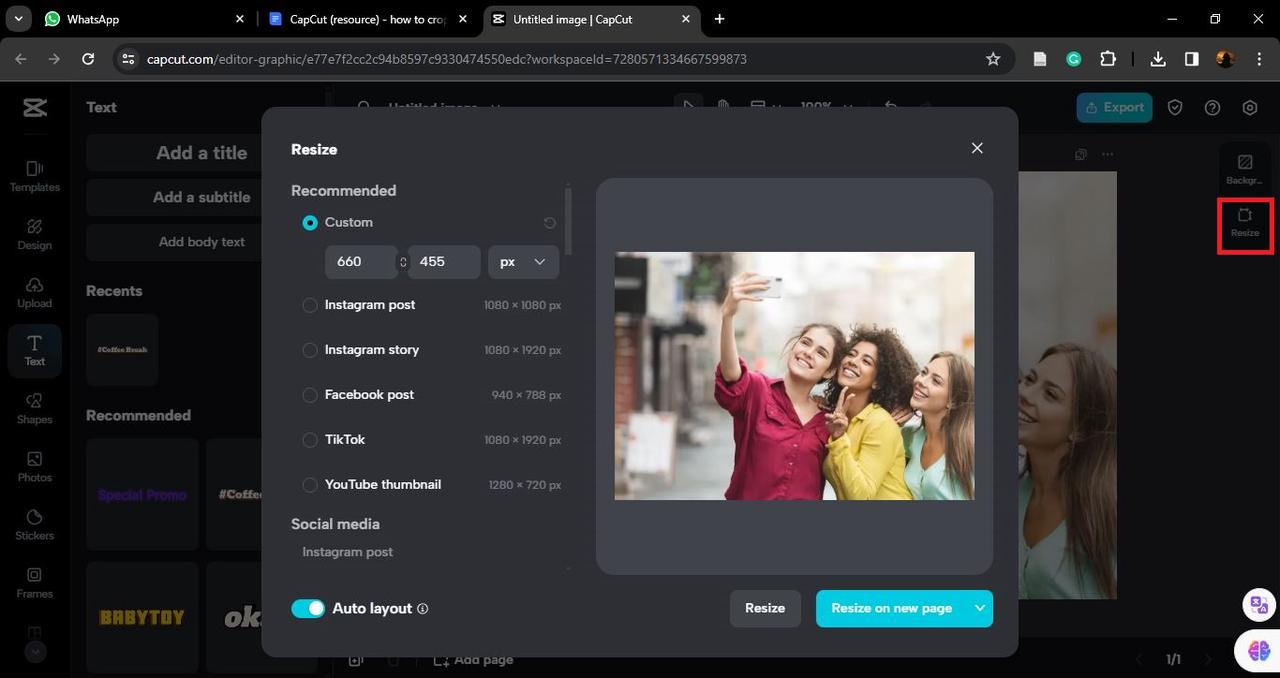Click the Auto layout info icon
This screenshot has height=678, width=1280.
click(x=422, y=608)
